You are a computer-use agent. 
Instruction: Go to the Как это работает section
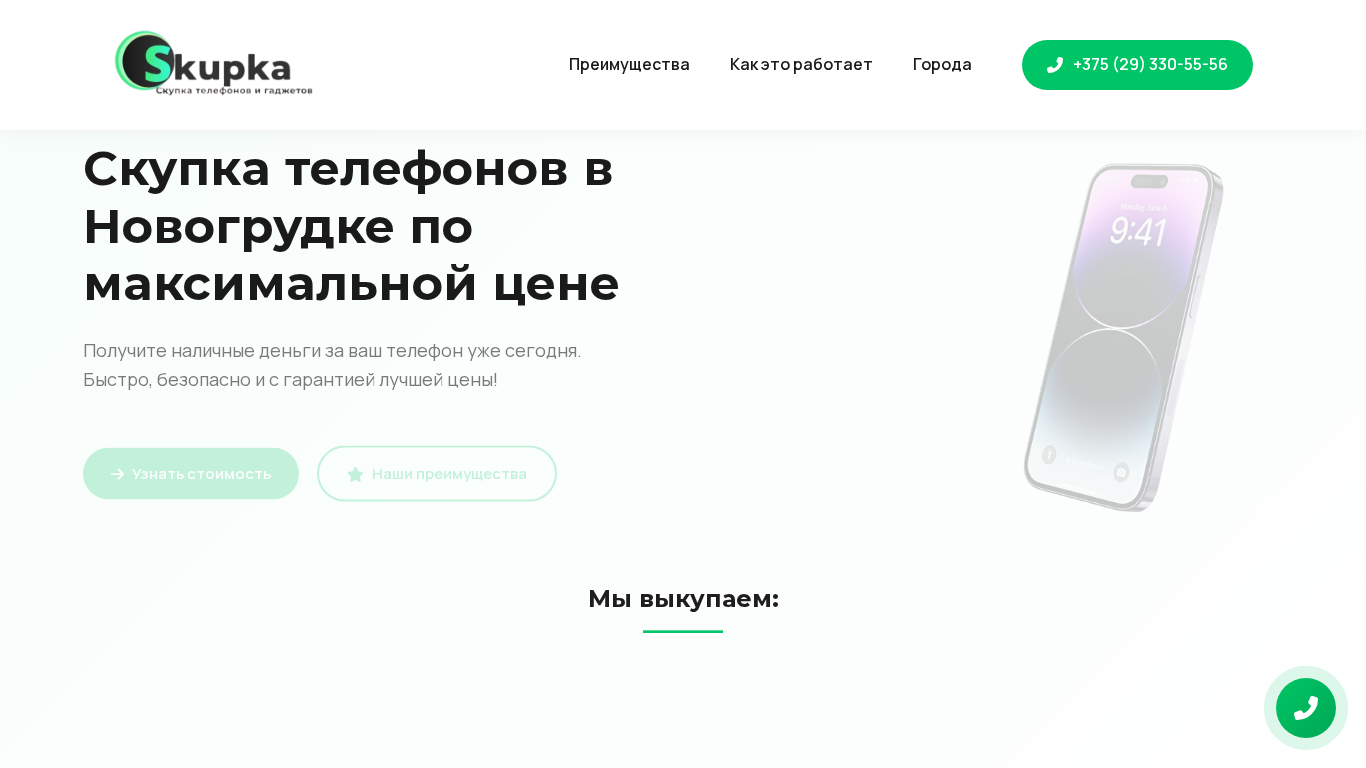coord(801,65)
